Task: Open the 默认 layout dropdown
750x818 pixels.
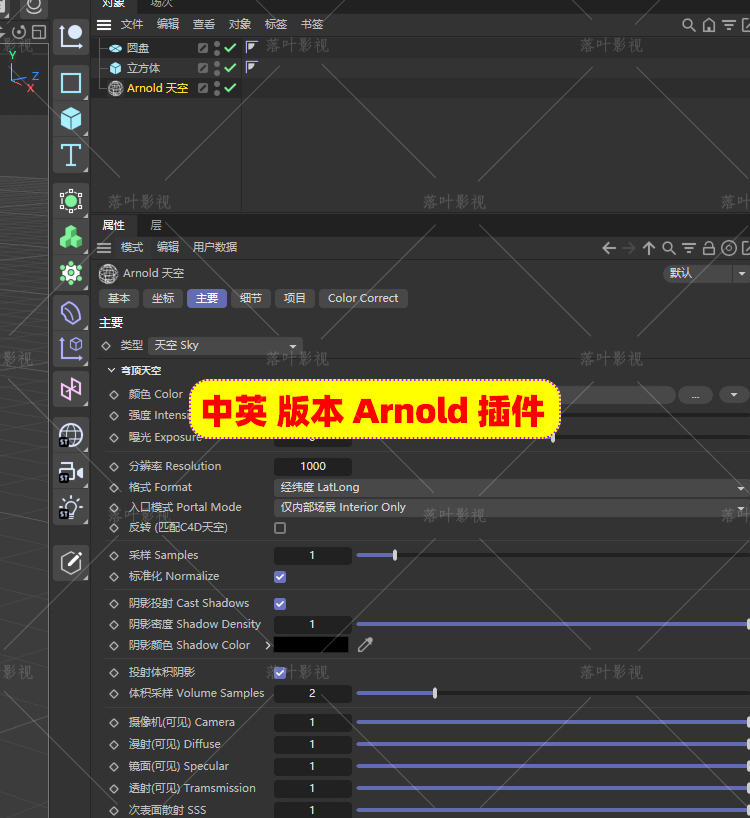Action: click(697, 273)
